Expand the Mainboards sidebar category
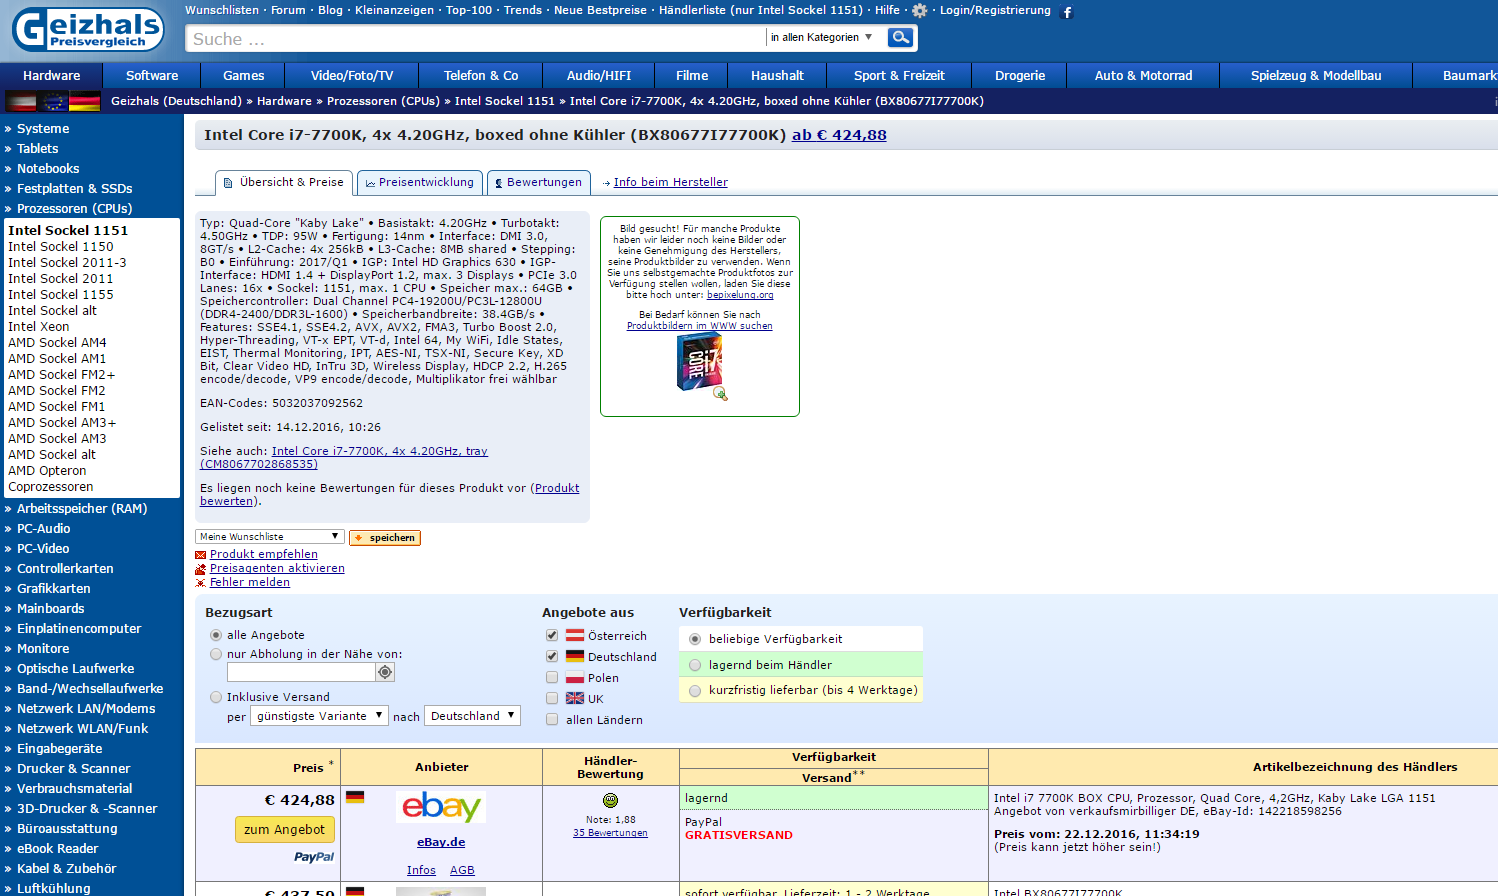Viewport: 1498px width, 896px height. (x=50, y=608)
